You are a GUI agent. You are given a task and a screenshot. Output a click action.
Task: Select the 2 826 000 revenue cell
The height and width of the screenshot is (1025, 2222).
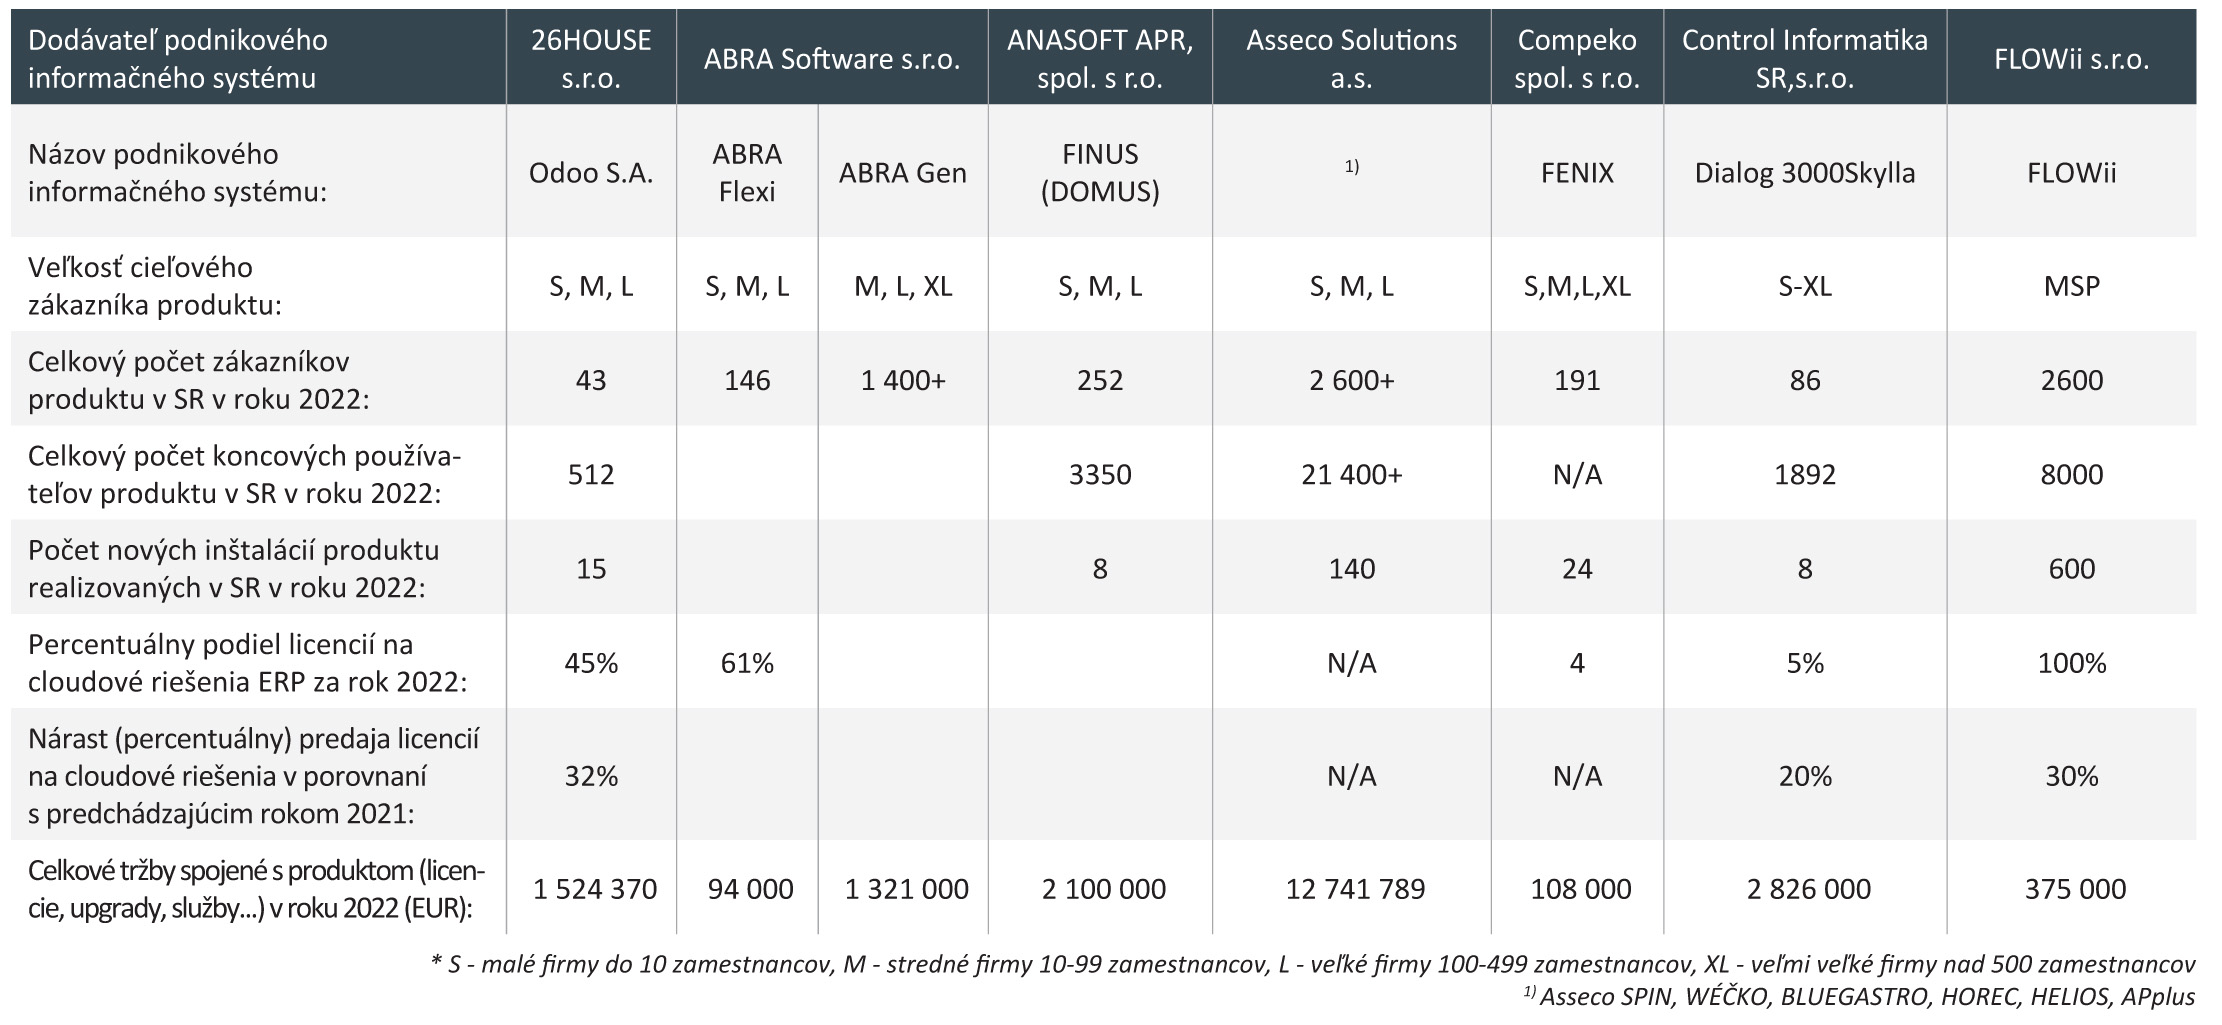[1808, 888]
